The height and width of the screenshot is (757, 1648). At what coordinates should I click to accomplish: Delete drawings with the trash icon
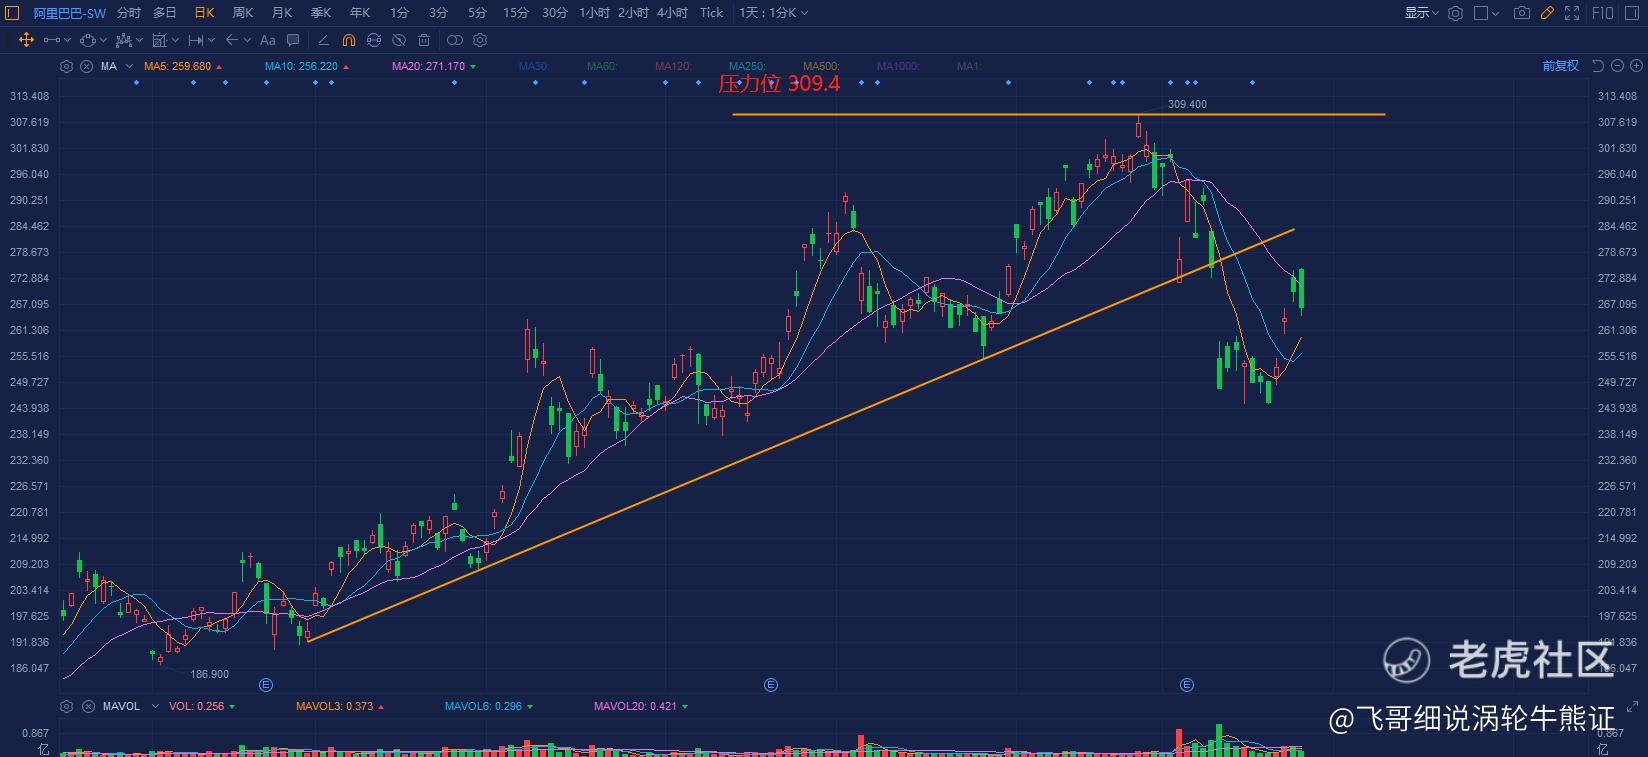coord(424,40)
